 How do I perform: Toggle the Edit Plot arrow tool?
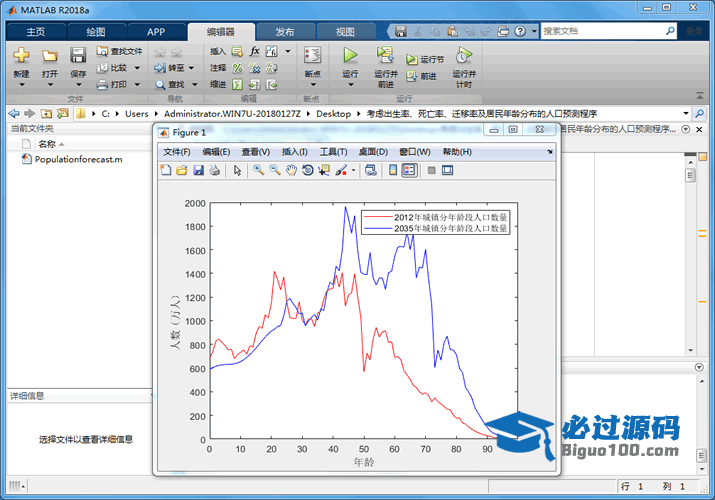[238, 171]
